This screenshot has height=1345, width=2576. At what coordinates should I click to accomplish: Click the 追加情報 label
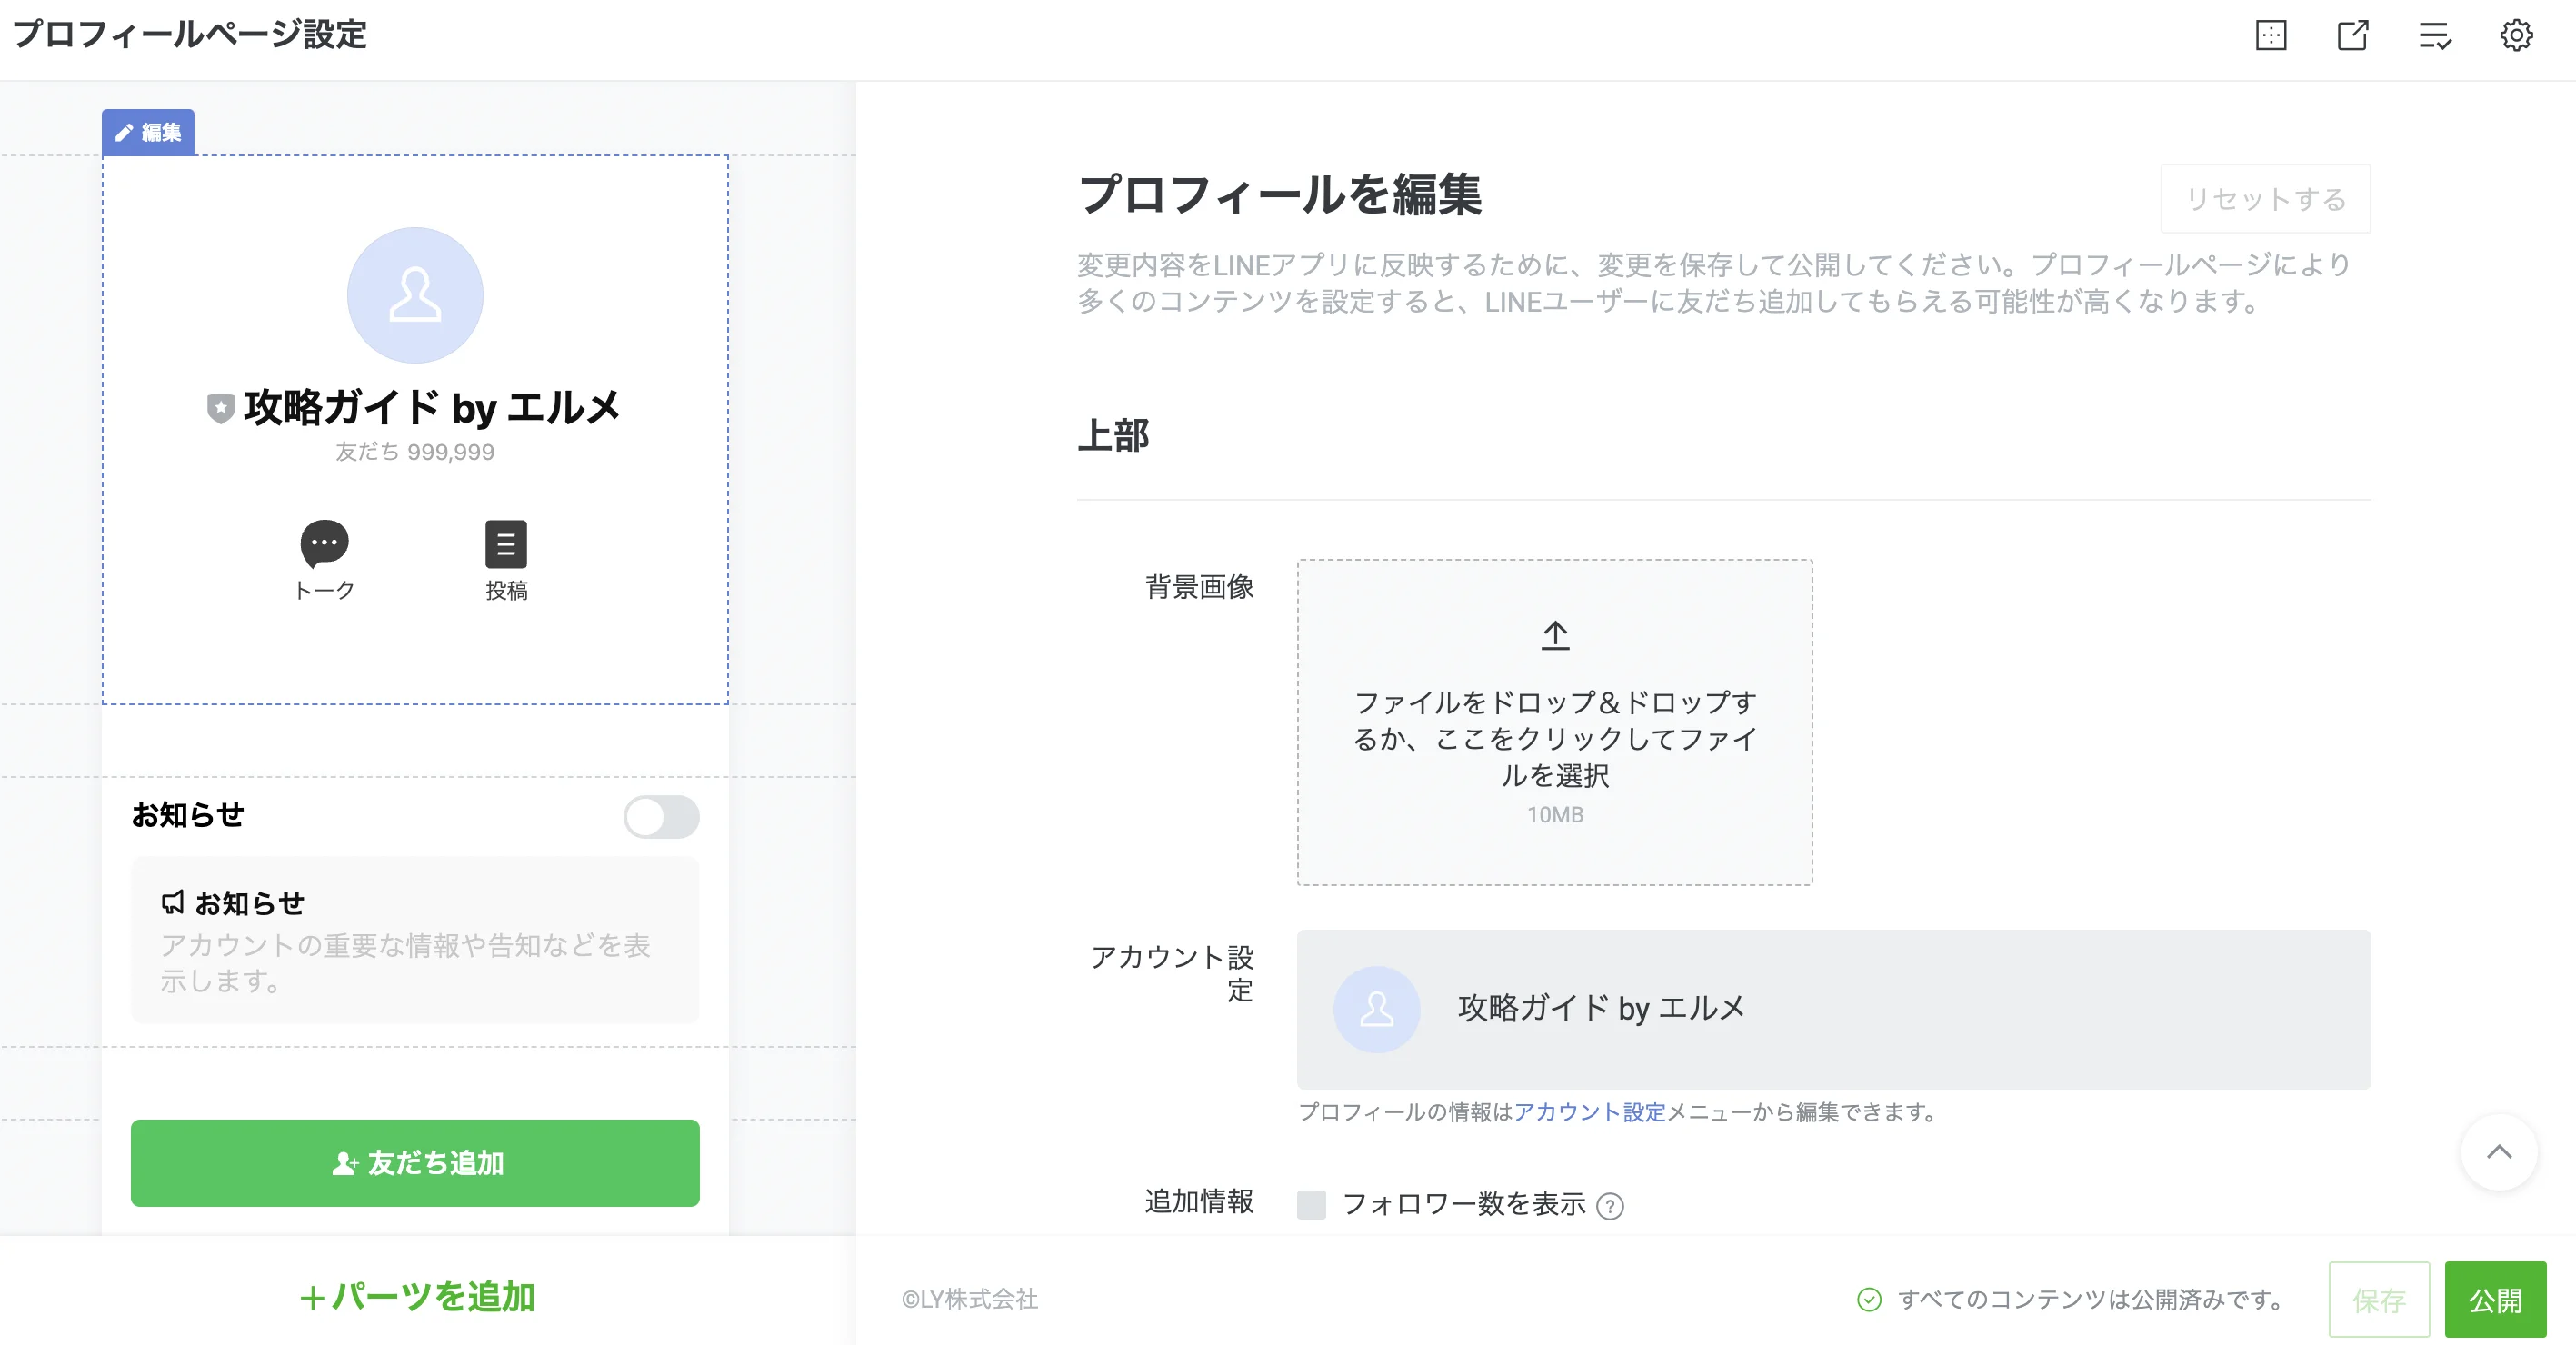pyautogui.click(x=1199, y=1201)
